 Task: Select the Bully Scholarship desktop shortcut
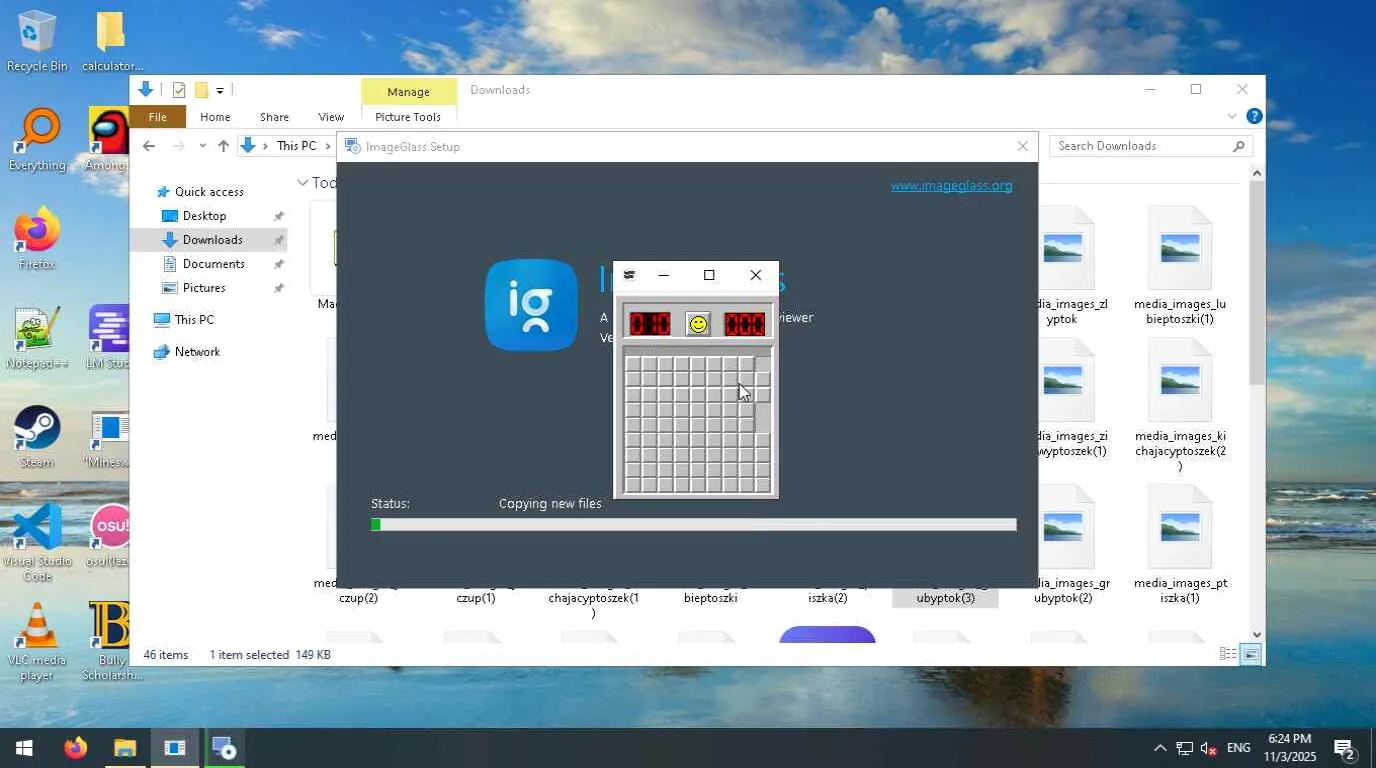tap(110, 642)
